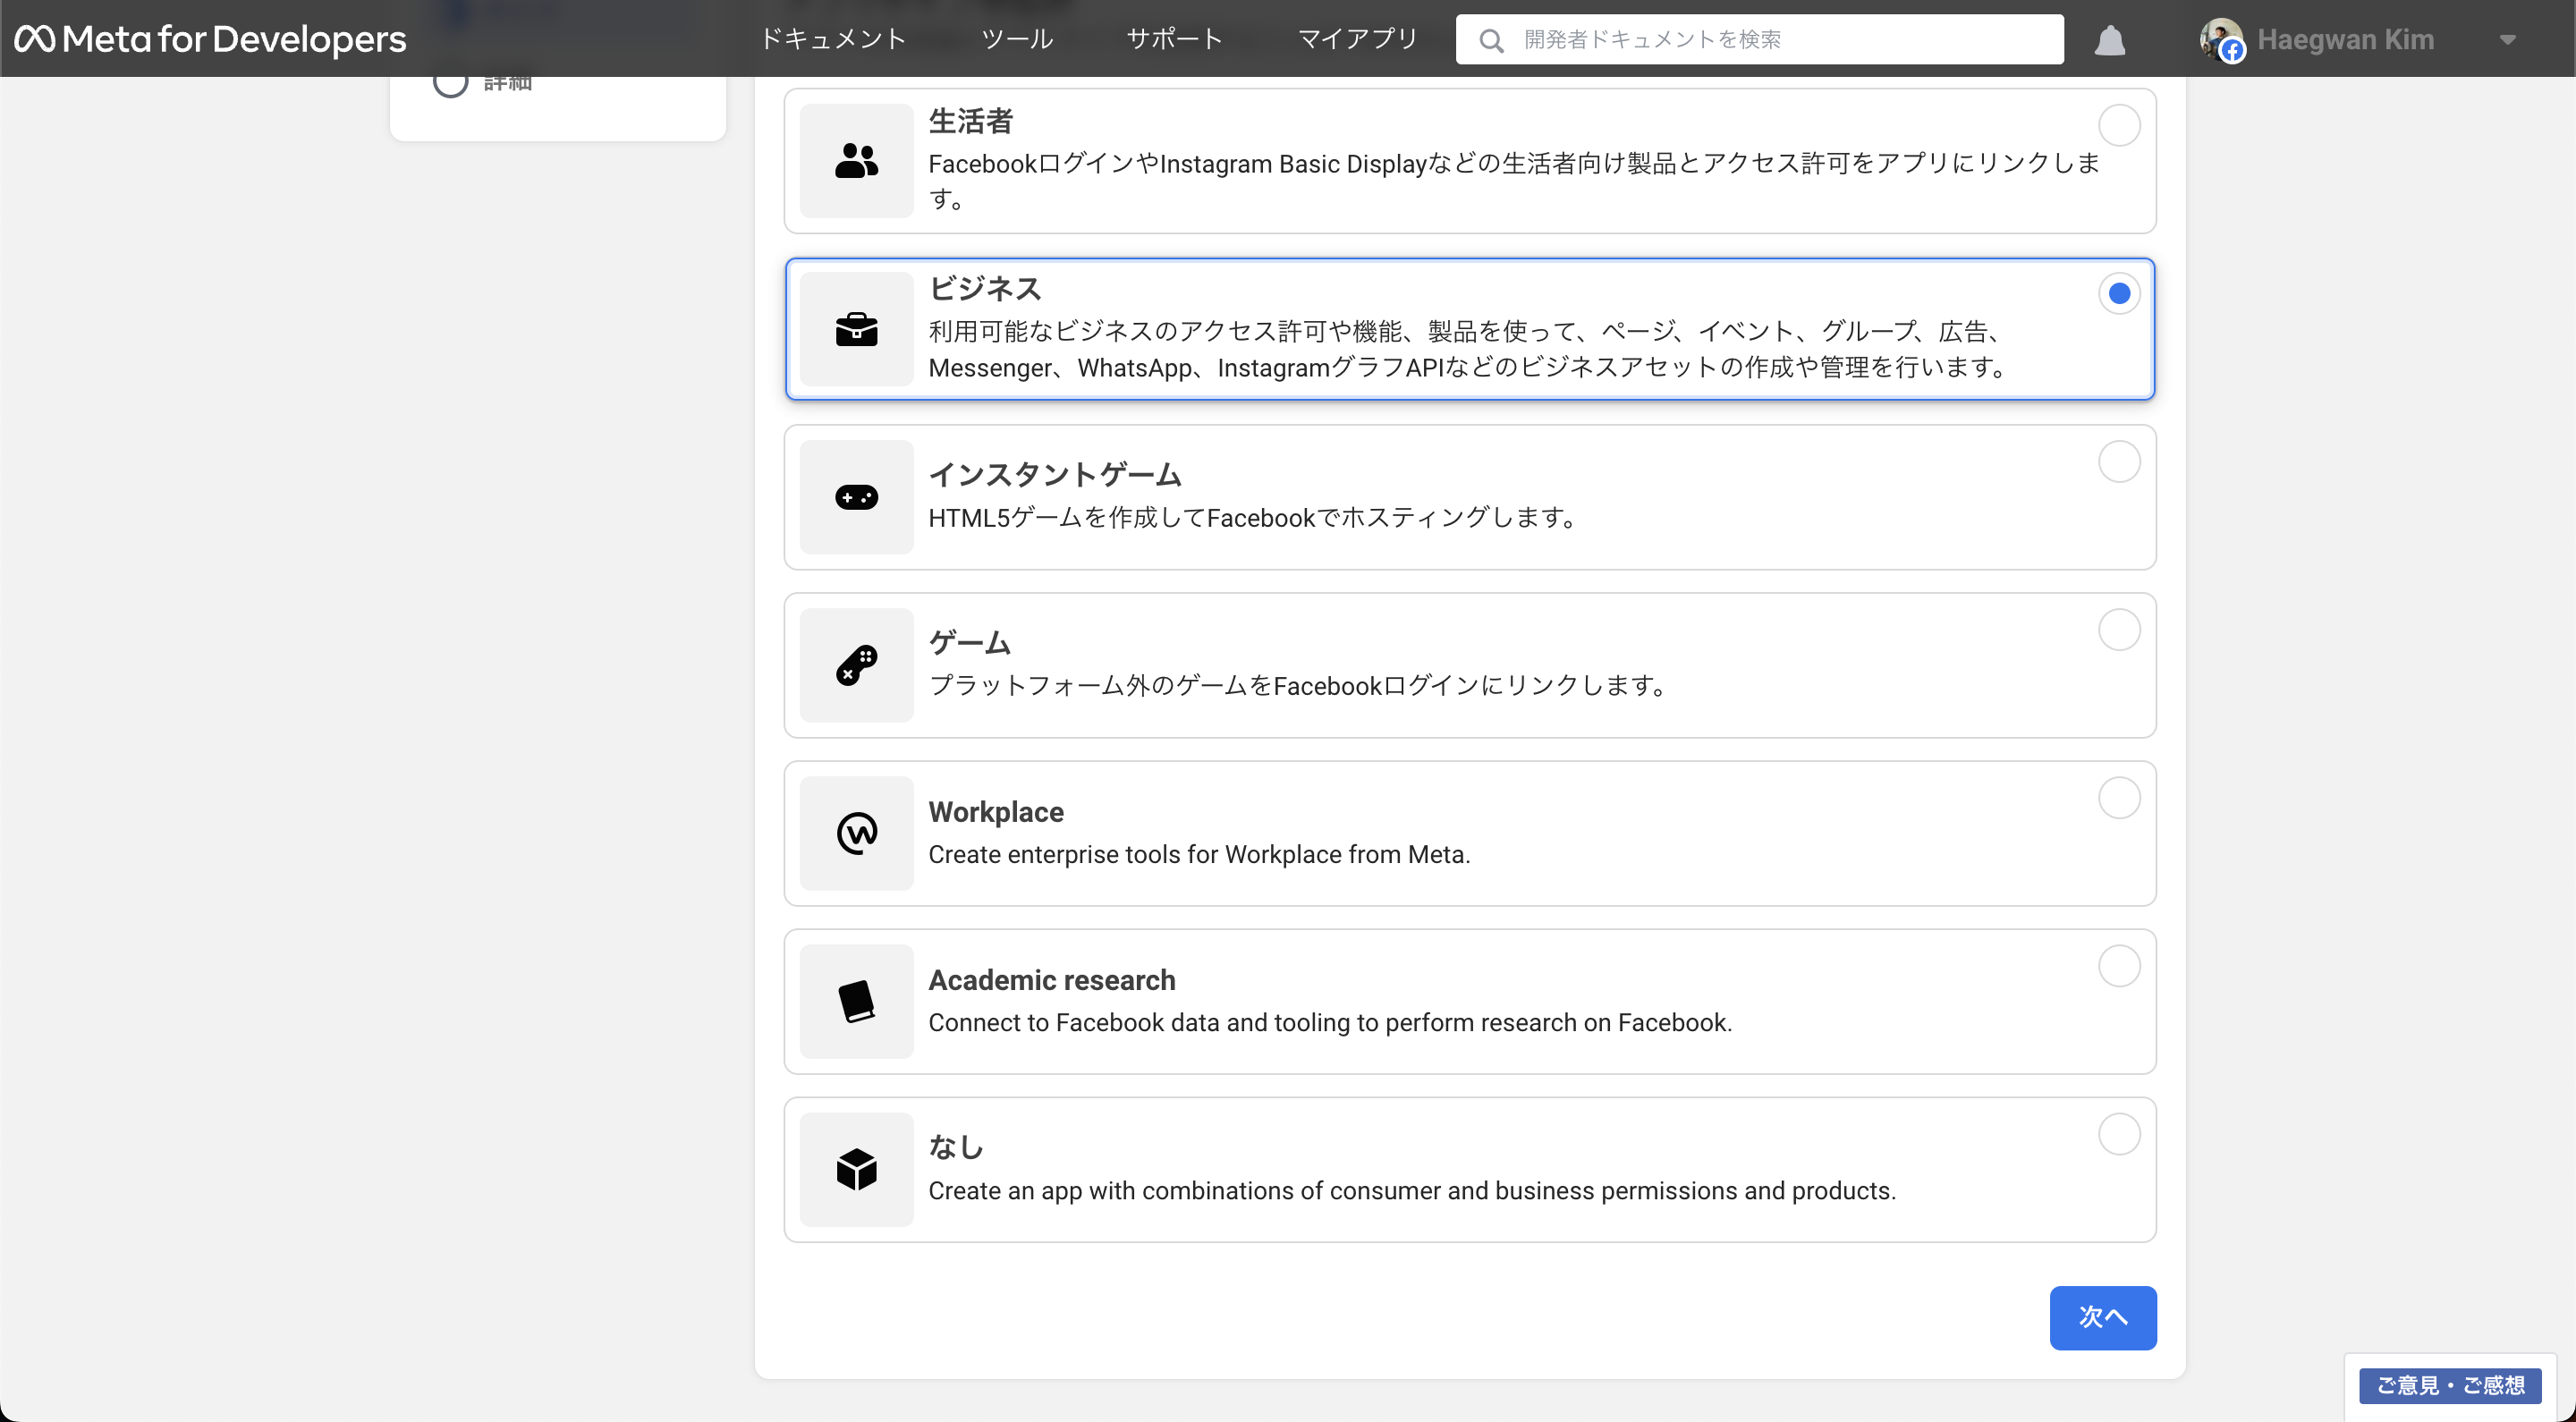The image size is (2576, 1422).
Task: Select the Academic research radio button
Action: click(x=2118, y=966)
